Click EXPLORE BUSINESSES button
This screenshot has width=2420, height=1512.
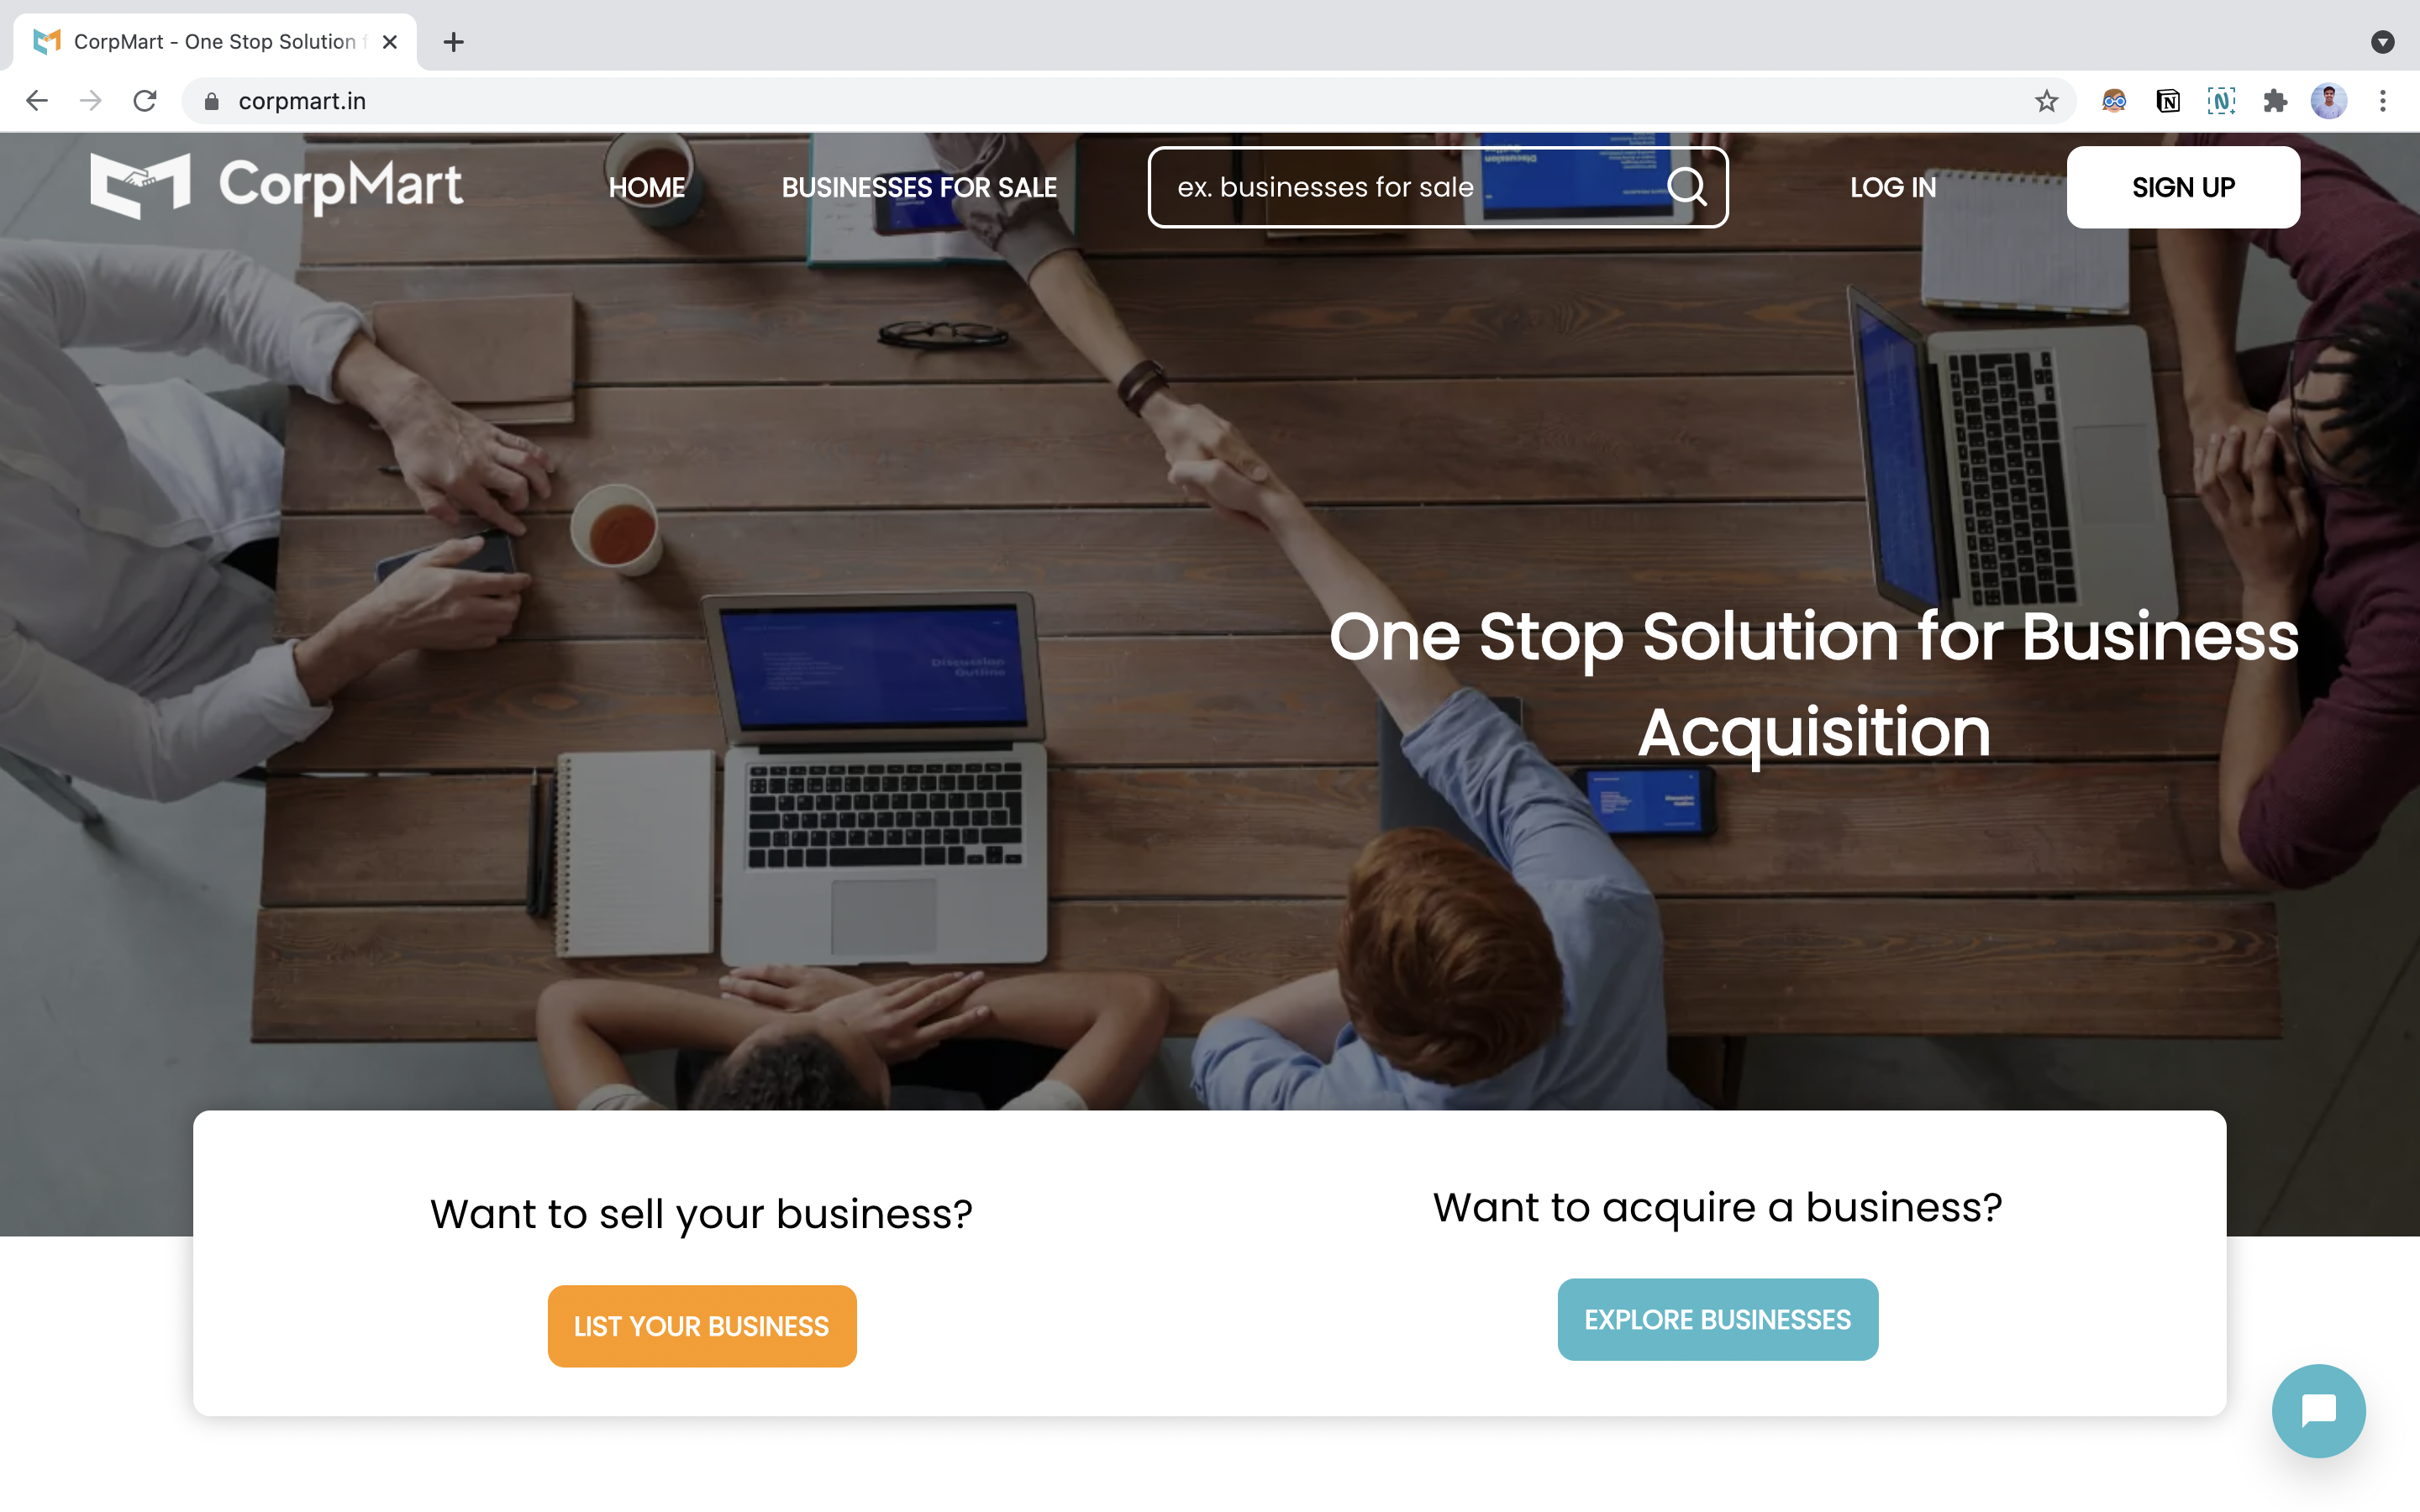click(x=1717, y=1319)
